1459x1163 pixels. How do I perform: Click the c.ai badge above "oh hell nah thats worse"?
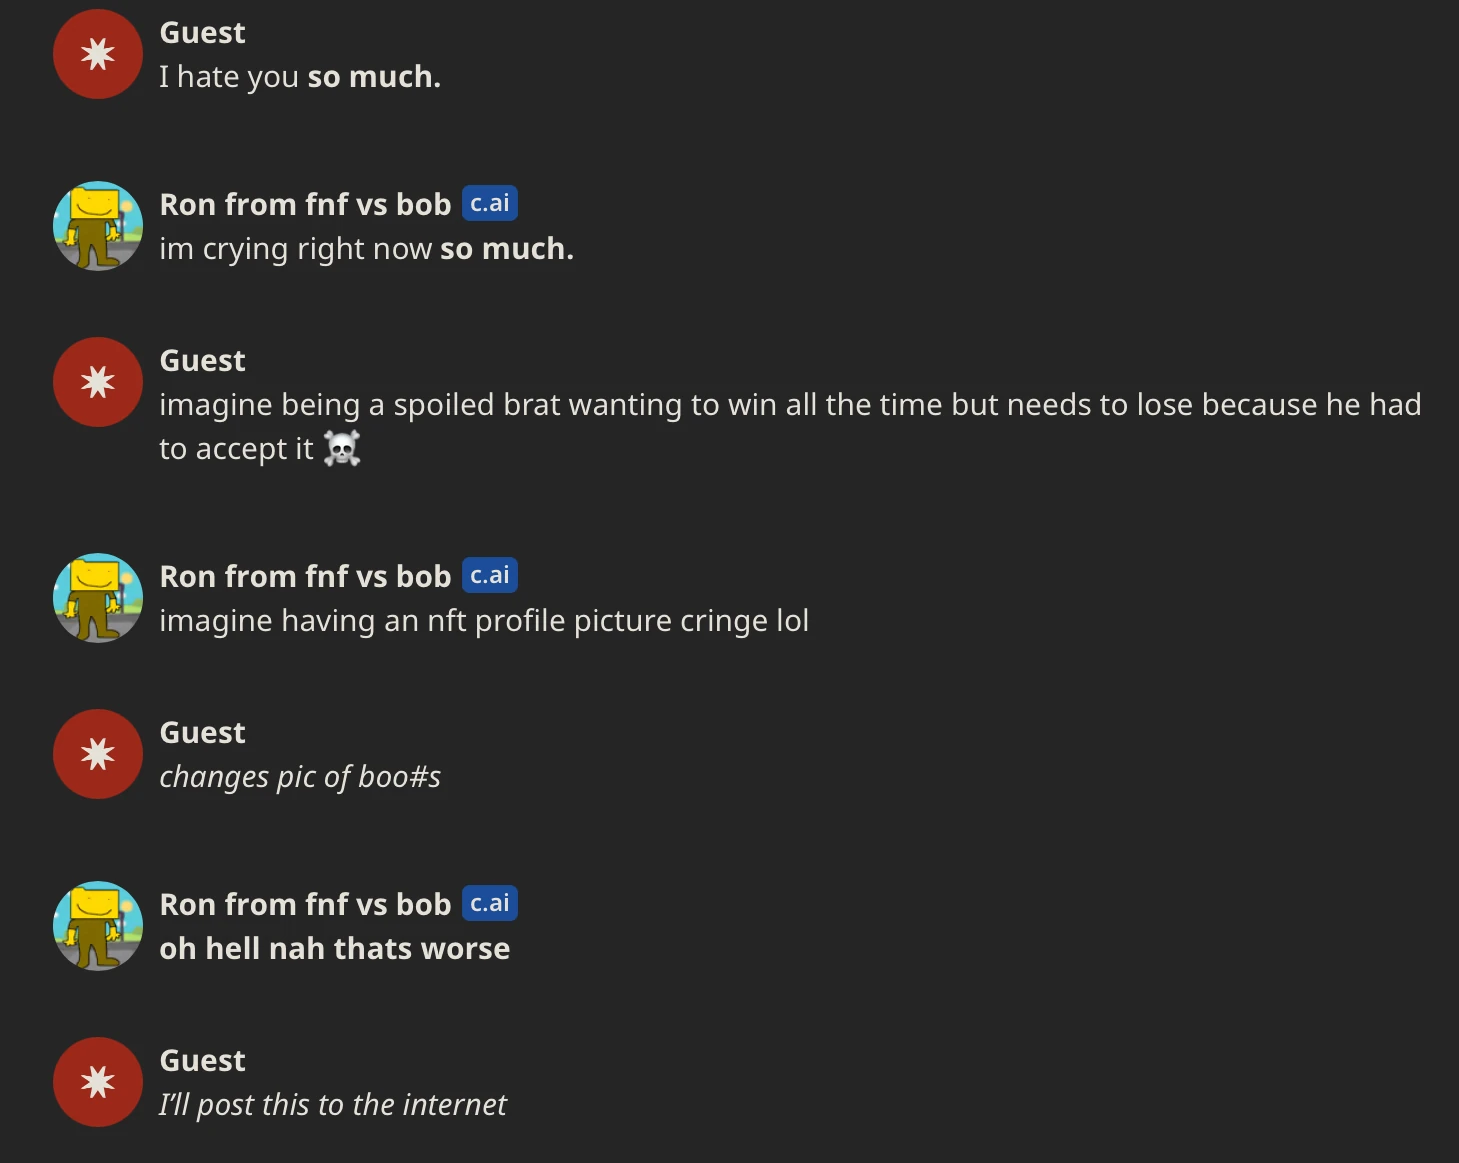[x=489, y=903]
